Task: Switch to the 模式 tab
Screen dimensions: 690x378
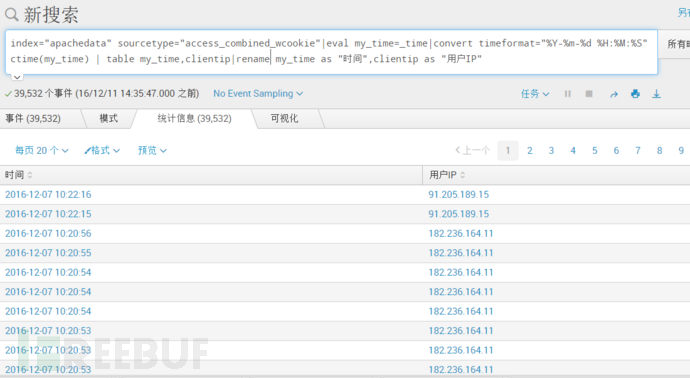Action: click(x=108, y=118)
